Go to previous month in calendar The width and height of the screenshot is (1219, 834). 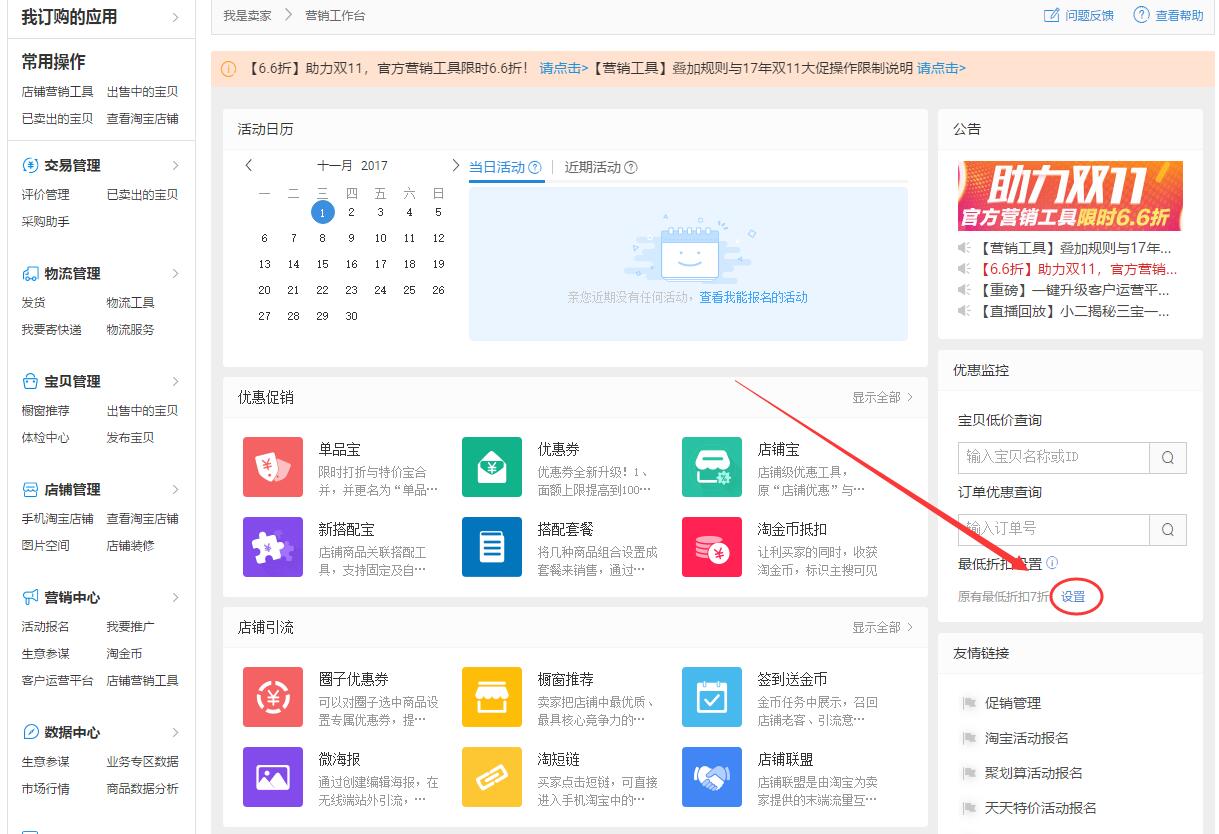[x=249, y=166]
